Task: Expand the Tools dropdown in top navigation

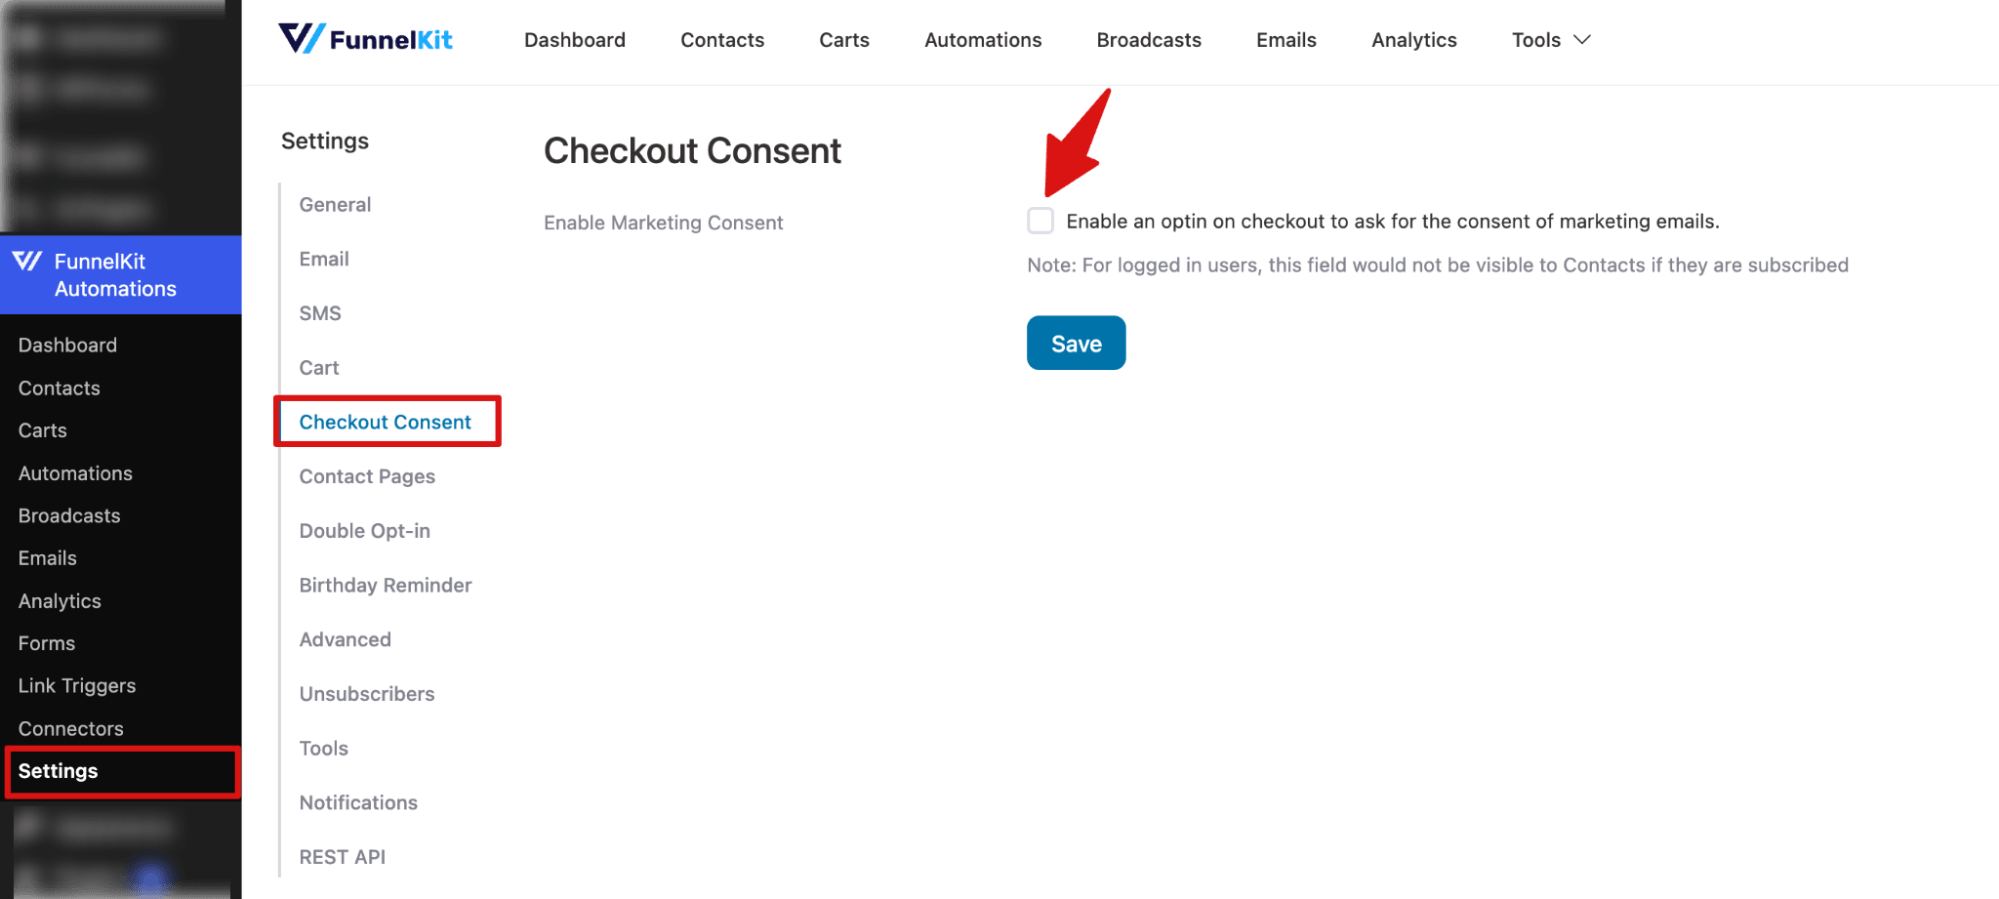Action: [x=1548, y=40]
